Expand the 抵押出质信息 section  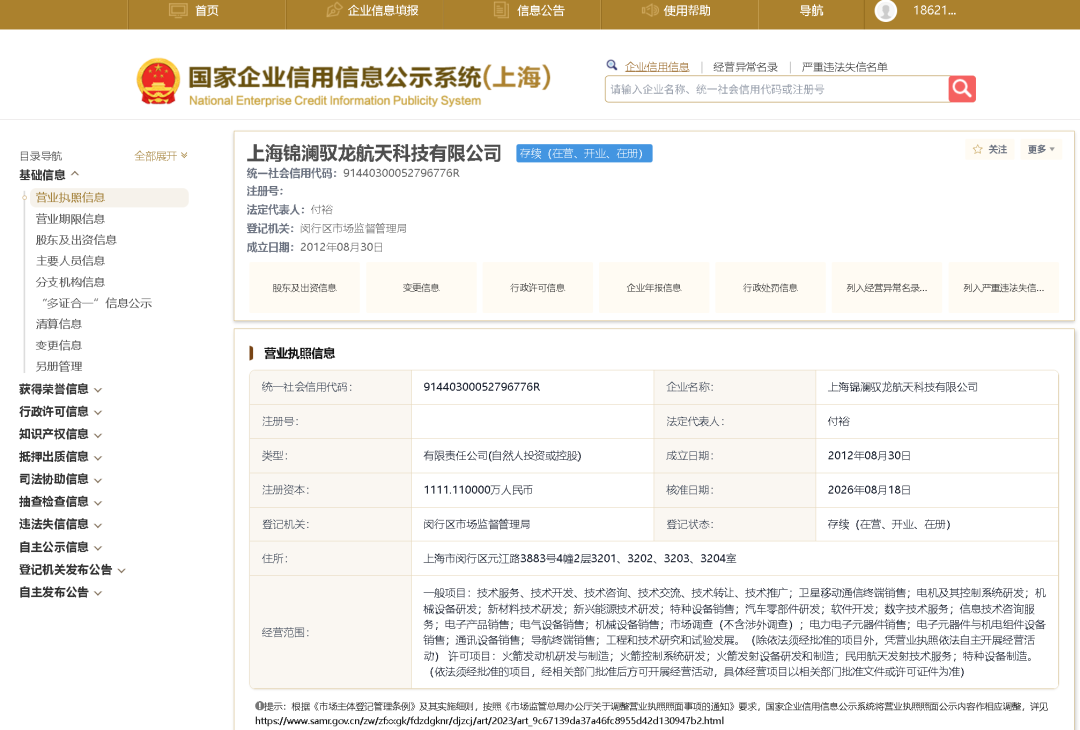click(x=61, y=457)
